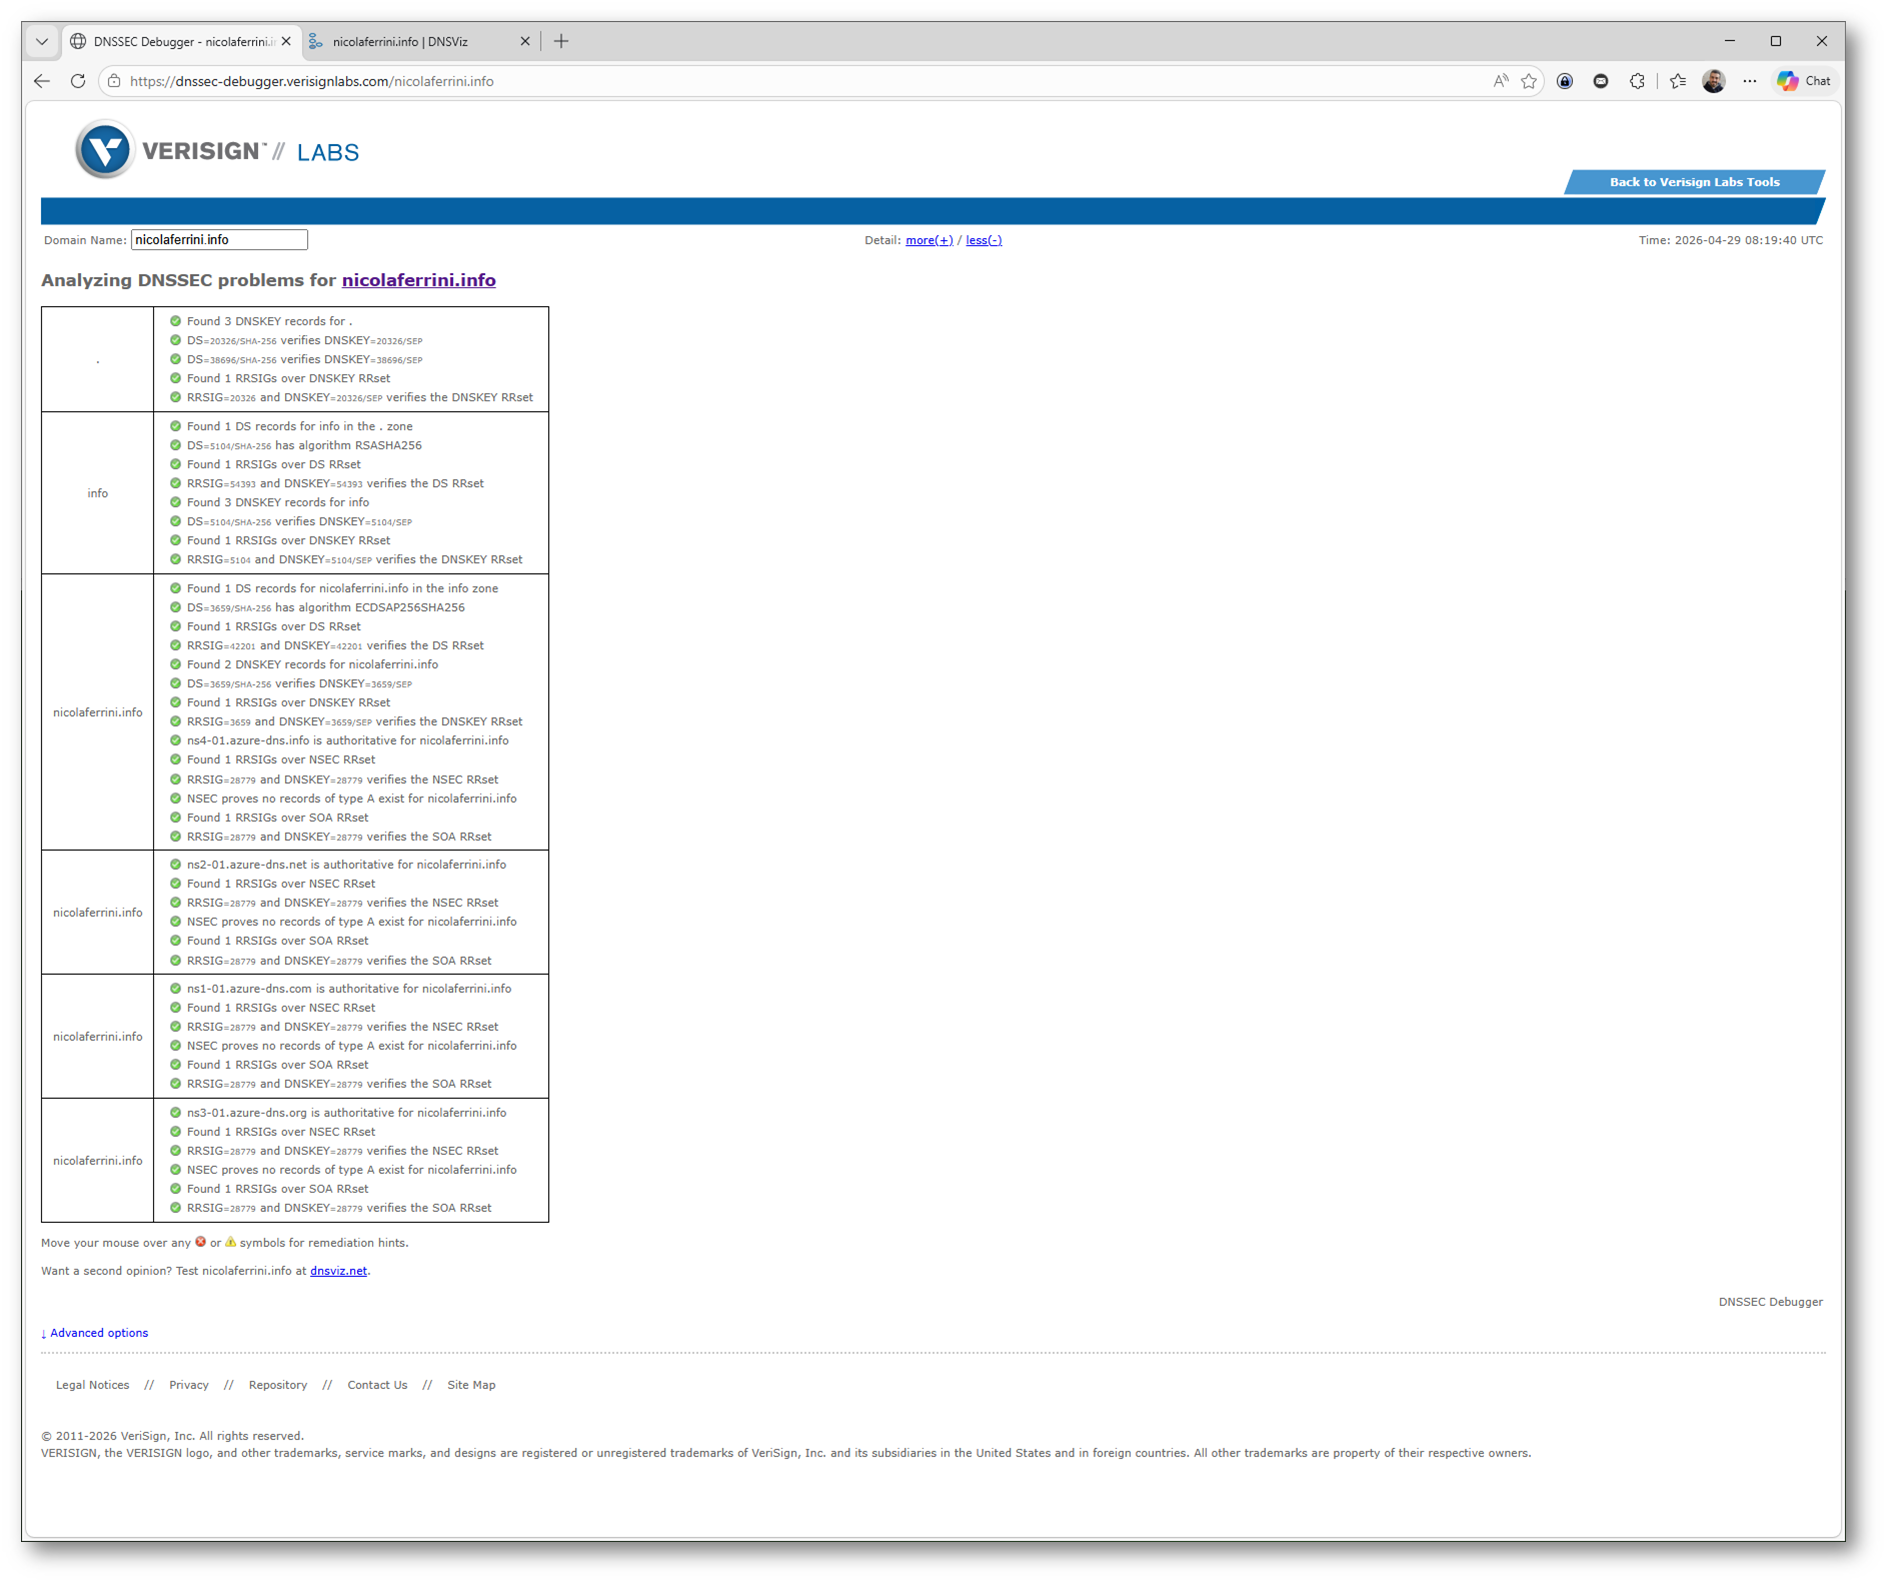This screenshot has width=1888, height=1584.
Task: Switch to DNSSEC Debugger tab
Action: click(x=181, y=41)
